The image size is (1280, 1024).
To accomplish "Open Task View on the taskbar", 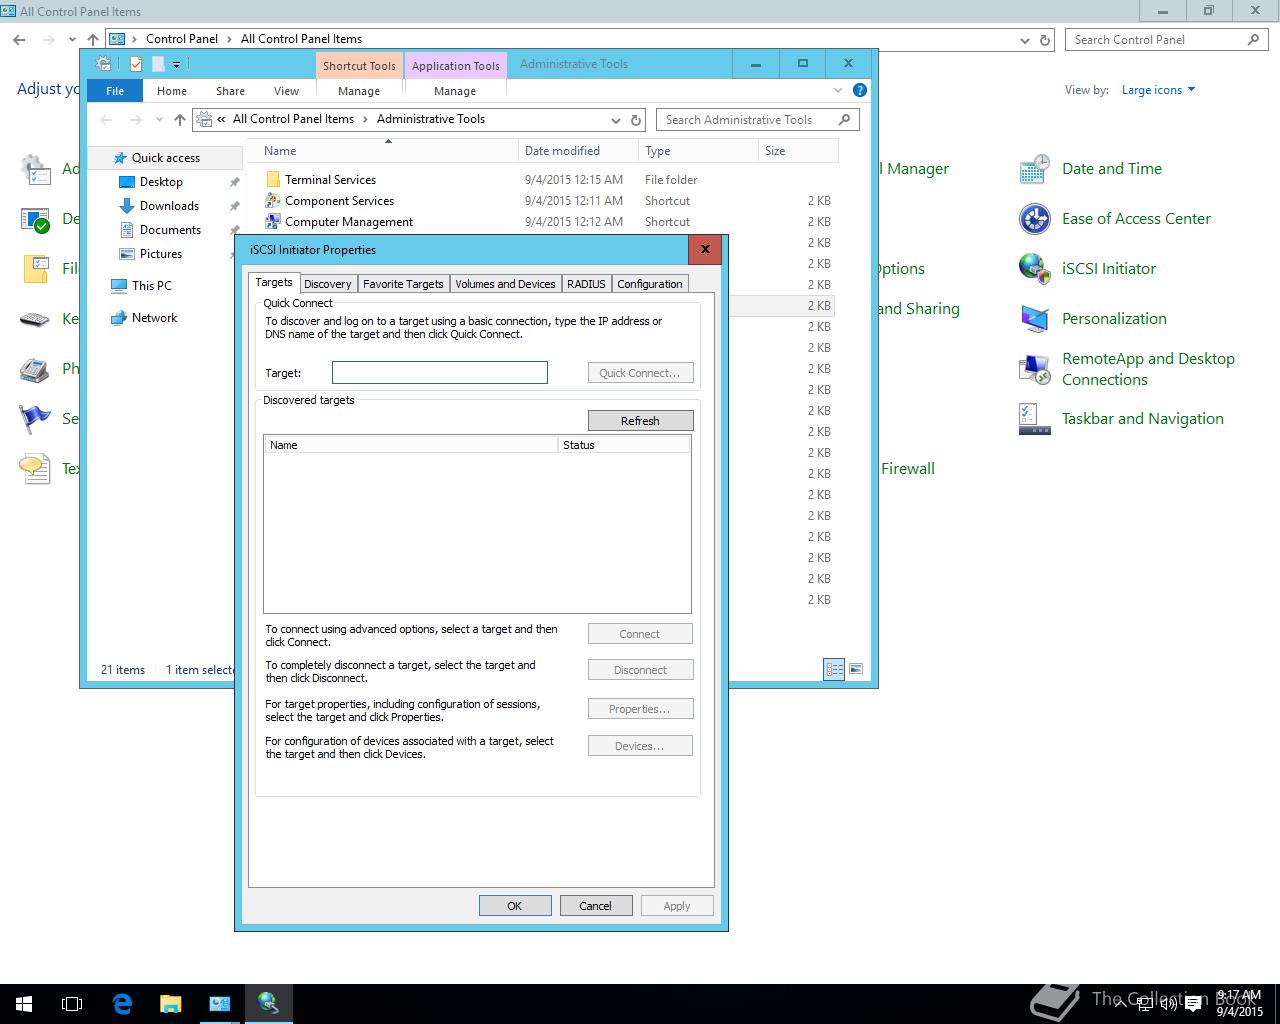I will pos(72,1003).
